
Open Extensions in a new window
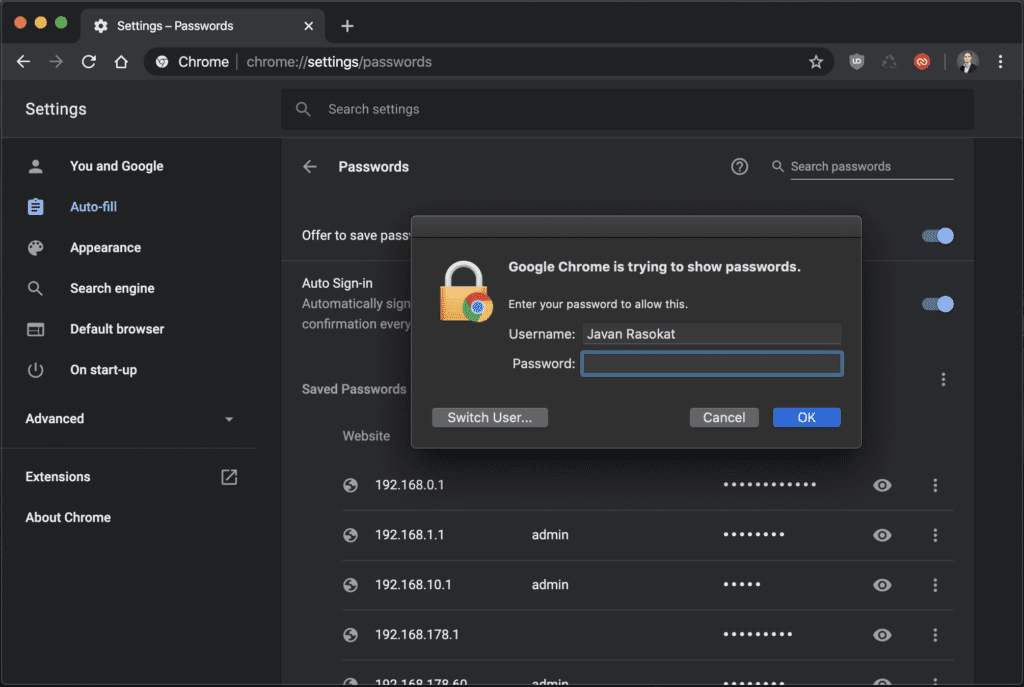(x=229, y=477)
